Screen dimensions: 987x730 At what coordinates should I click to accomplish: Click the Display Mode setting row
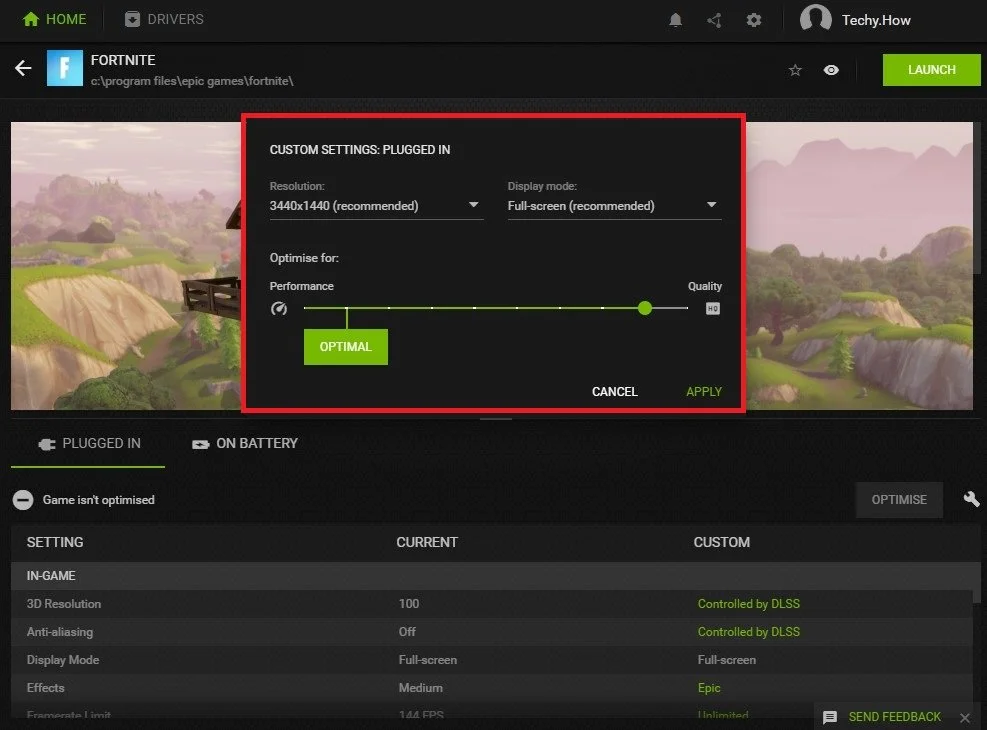pyautogui.click(x=492, y=660)
